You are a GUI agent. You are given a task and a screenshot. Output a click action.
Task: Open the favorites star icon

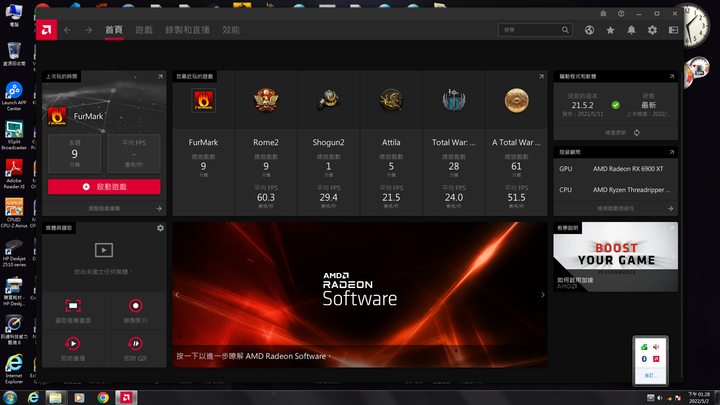[x=610, y=30]
